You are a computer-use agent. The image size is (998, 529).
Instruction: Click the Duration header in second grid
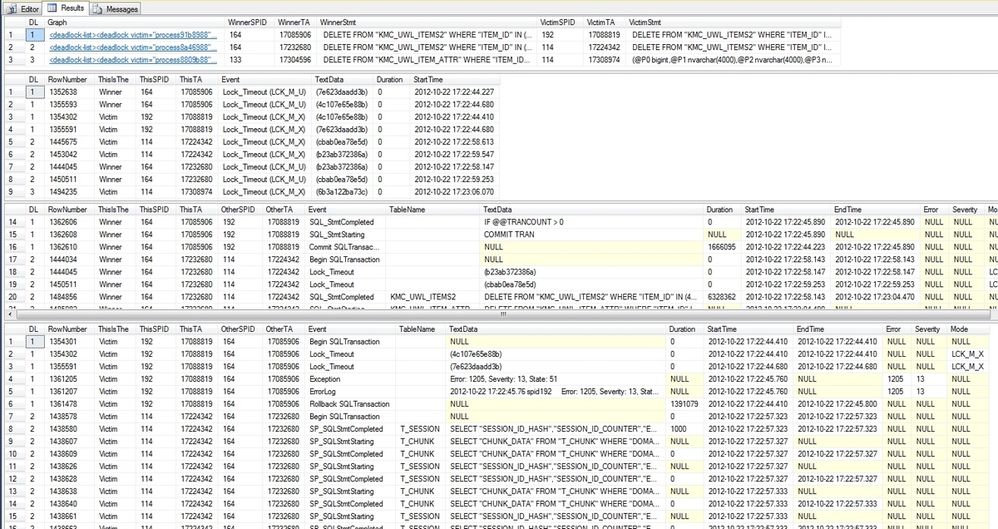pos(392,80)
